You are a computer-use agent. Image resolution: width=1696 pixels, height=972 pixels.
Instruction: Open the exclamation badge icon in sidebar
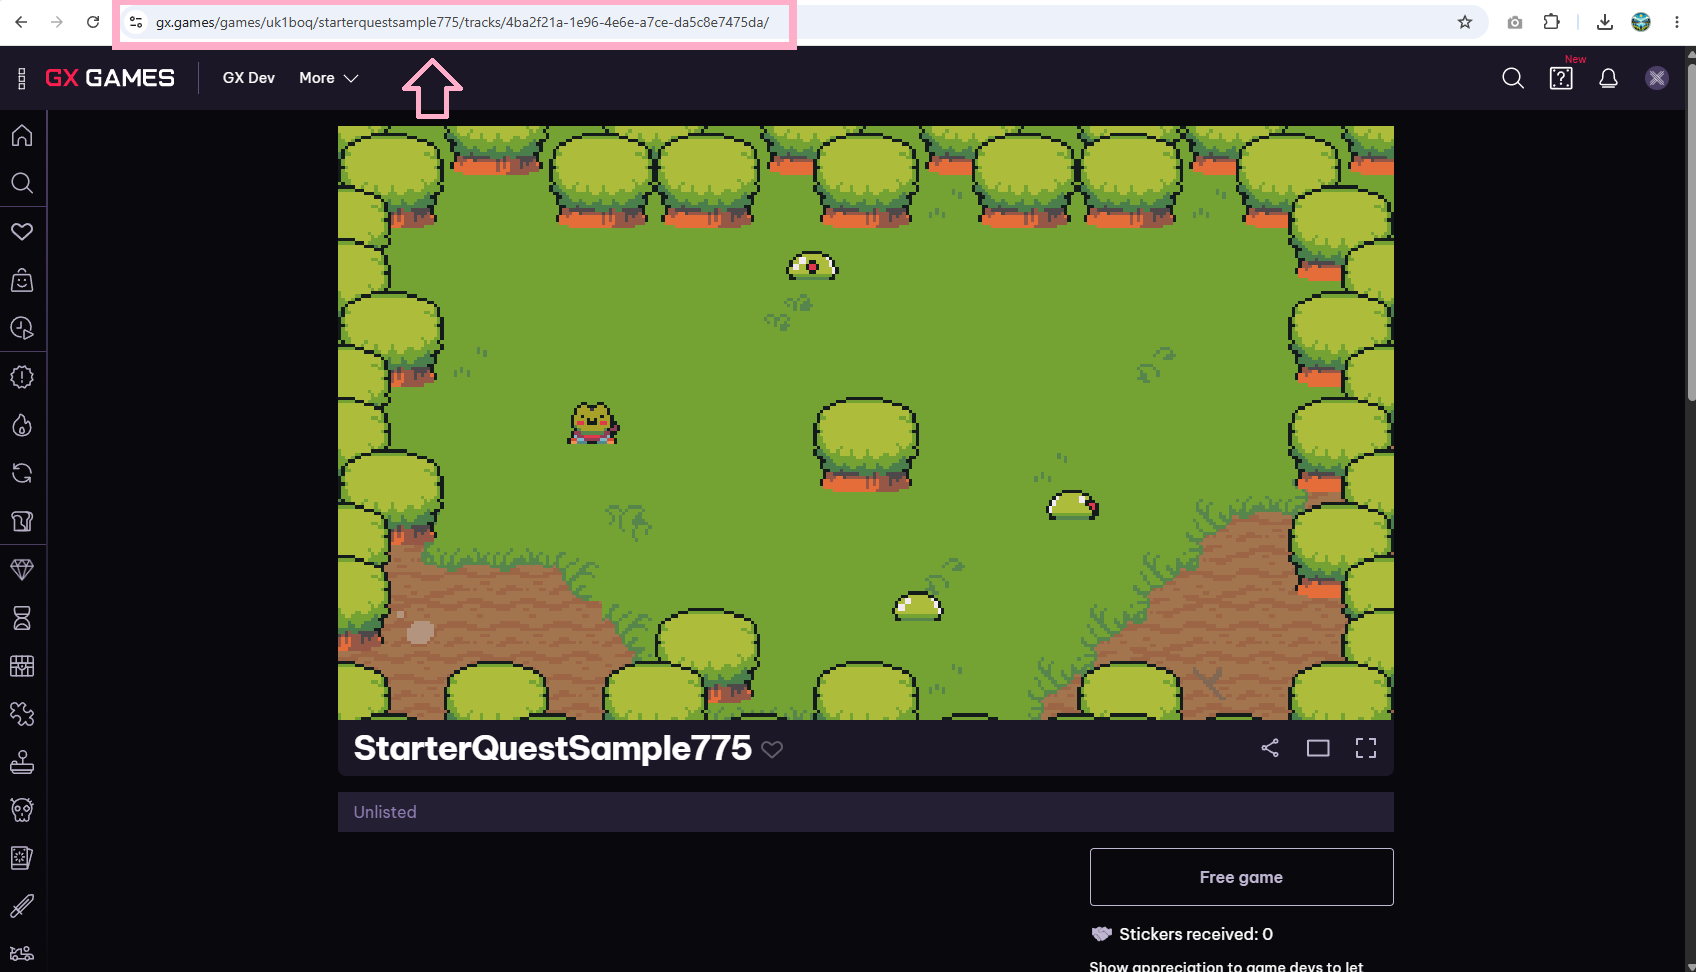(22, 377)
